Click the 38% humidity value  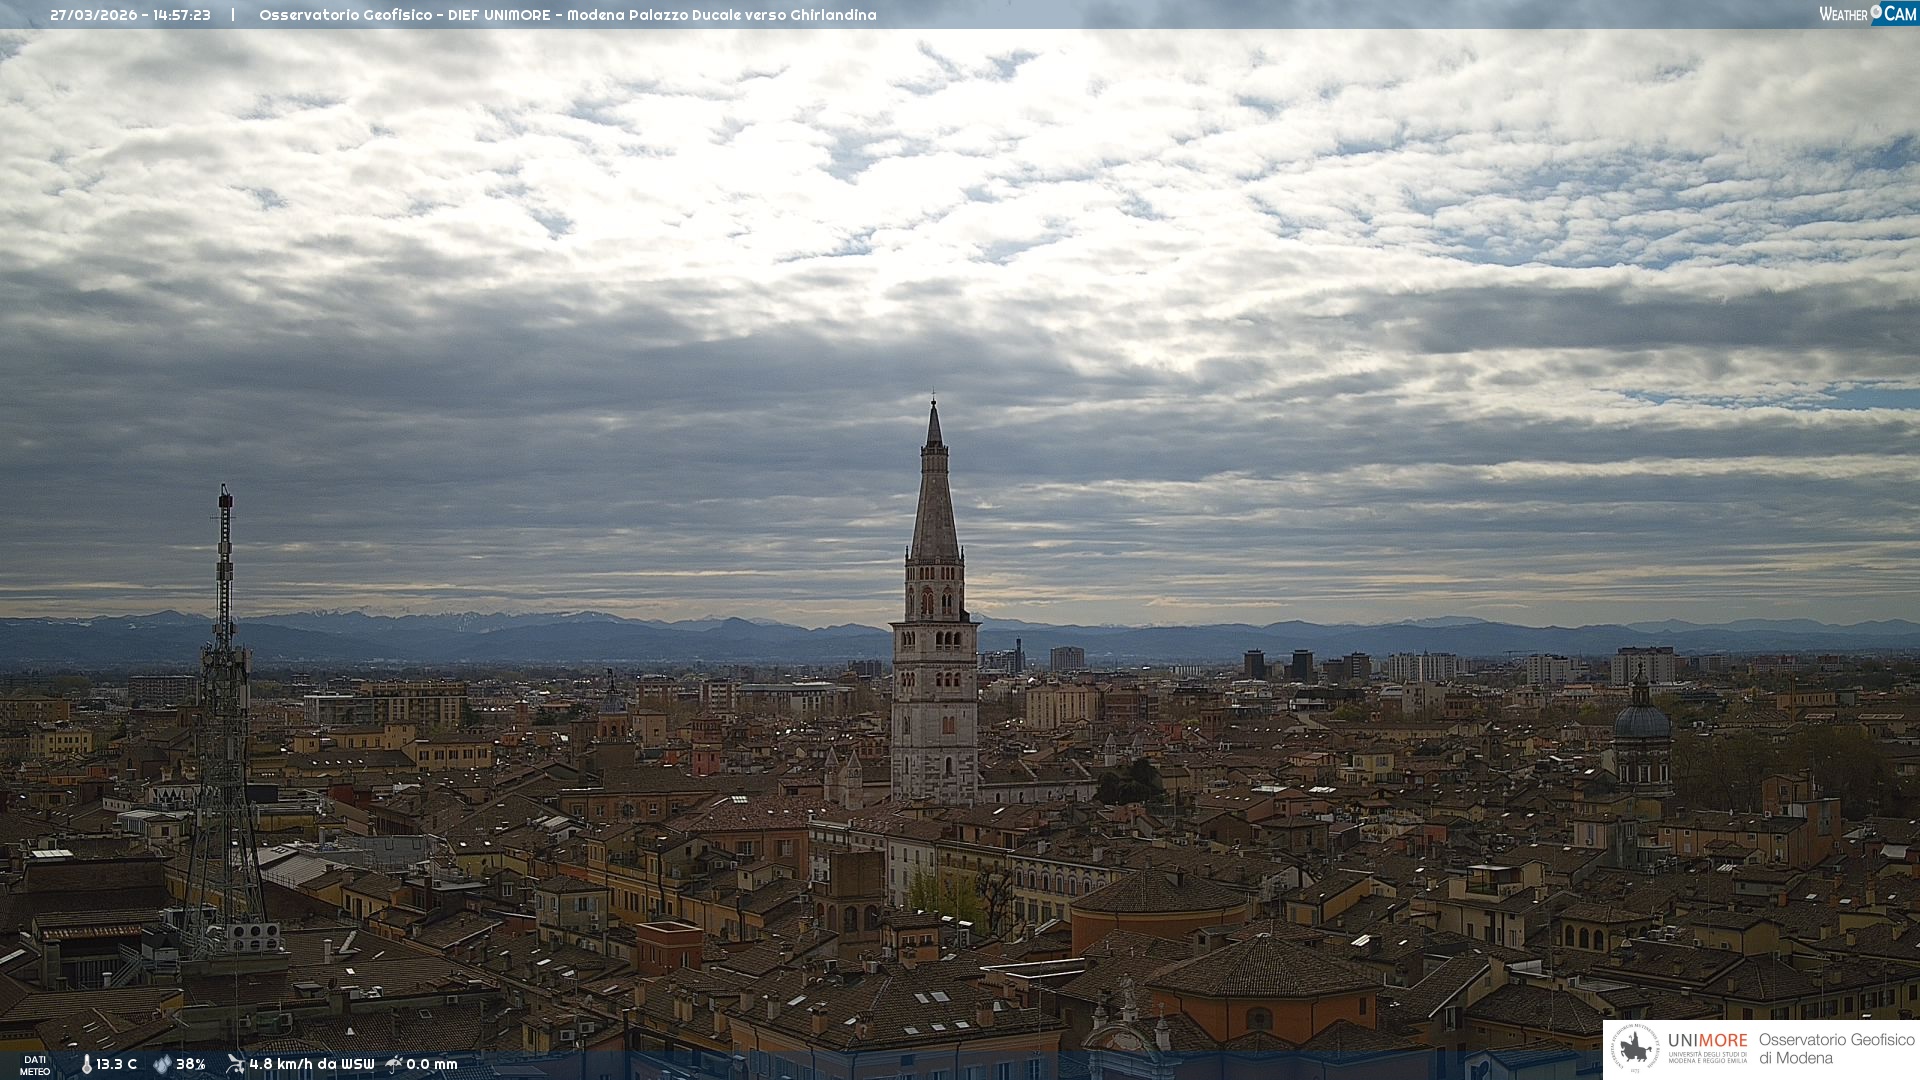[191, 1064]
